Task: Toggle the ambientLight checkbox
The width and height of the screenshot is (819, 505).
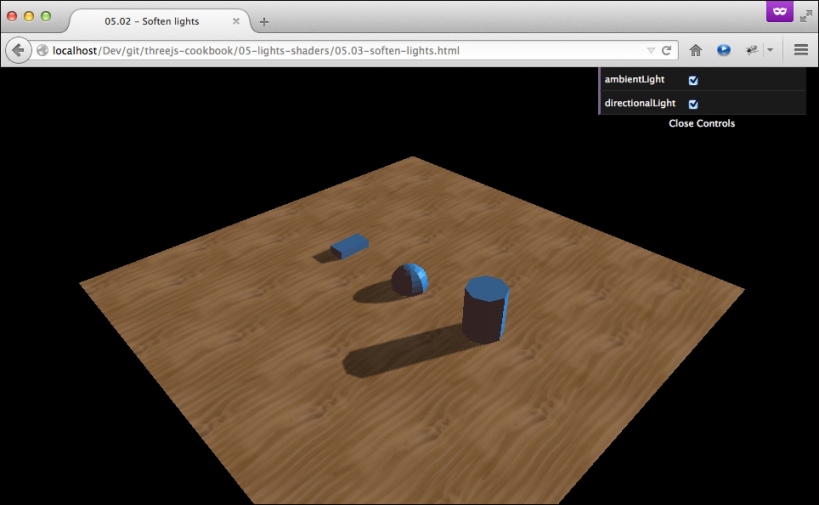Action: coord(693,80)
